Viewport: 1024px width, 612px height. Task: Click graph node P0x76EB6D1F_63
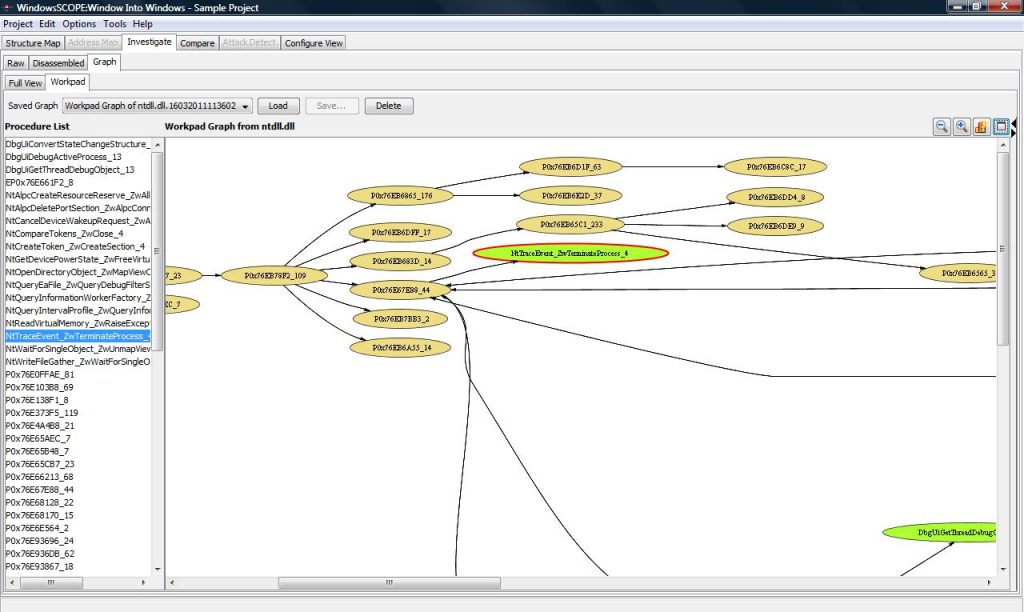click(571, 167)
